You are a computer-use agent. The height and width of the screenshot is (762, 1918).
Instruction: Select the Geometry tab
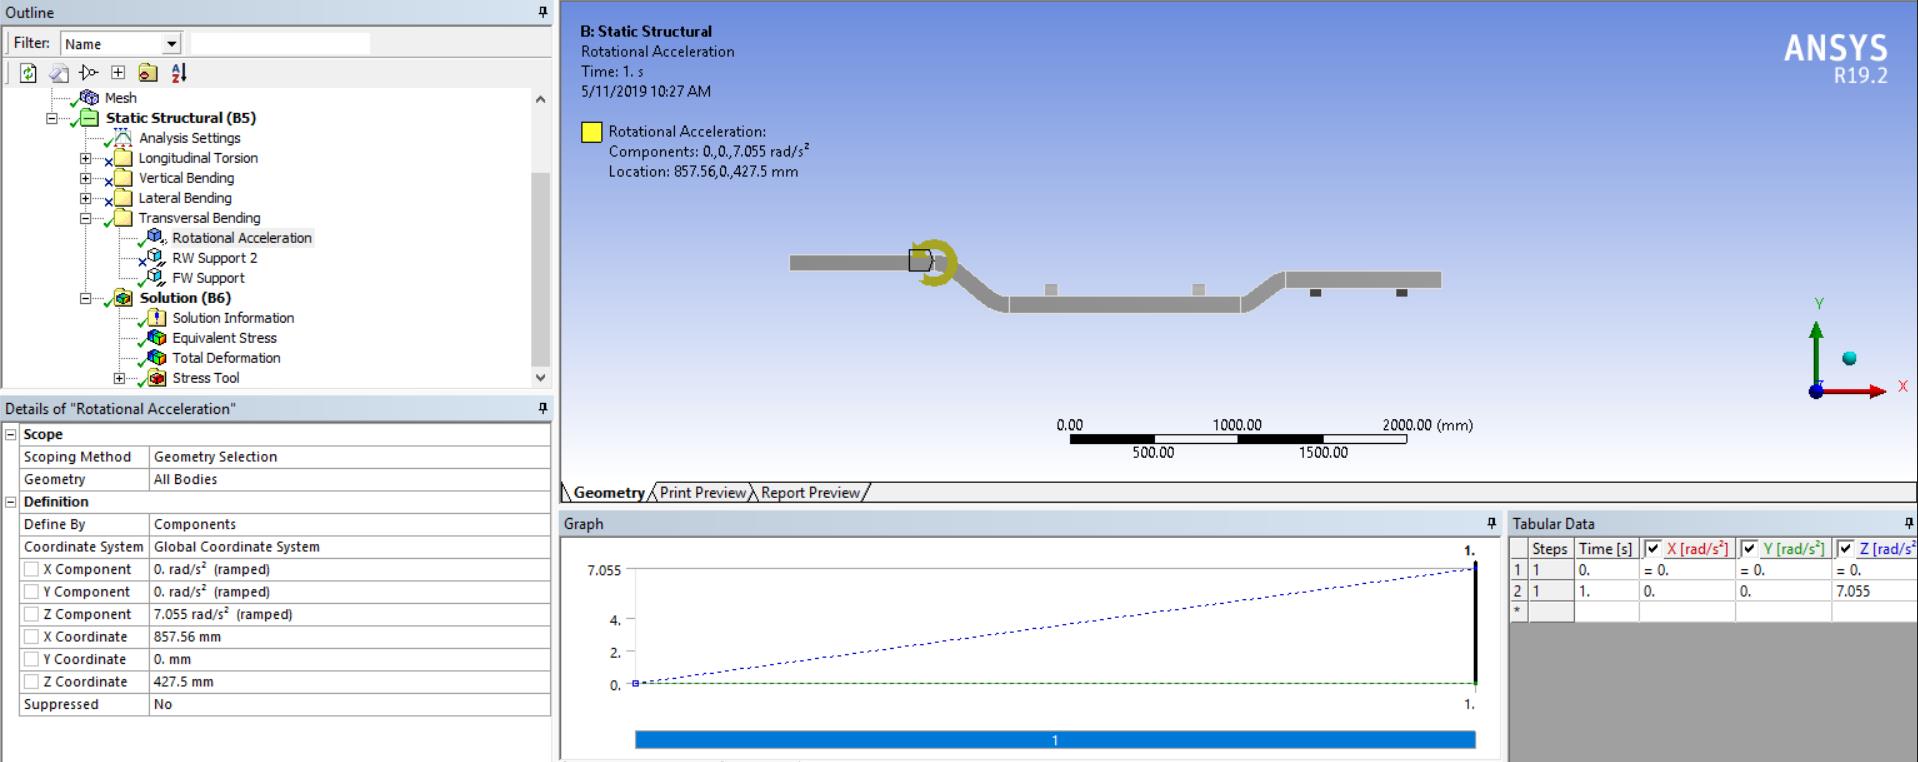coord(608,492)
